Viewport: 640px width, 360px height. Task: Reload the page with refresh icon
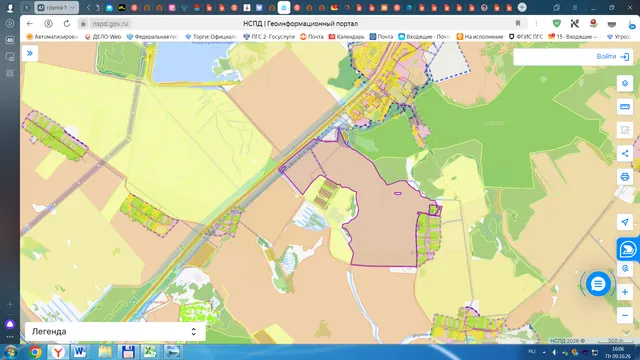67,24
